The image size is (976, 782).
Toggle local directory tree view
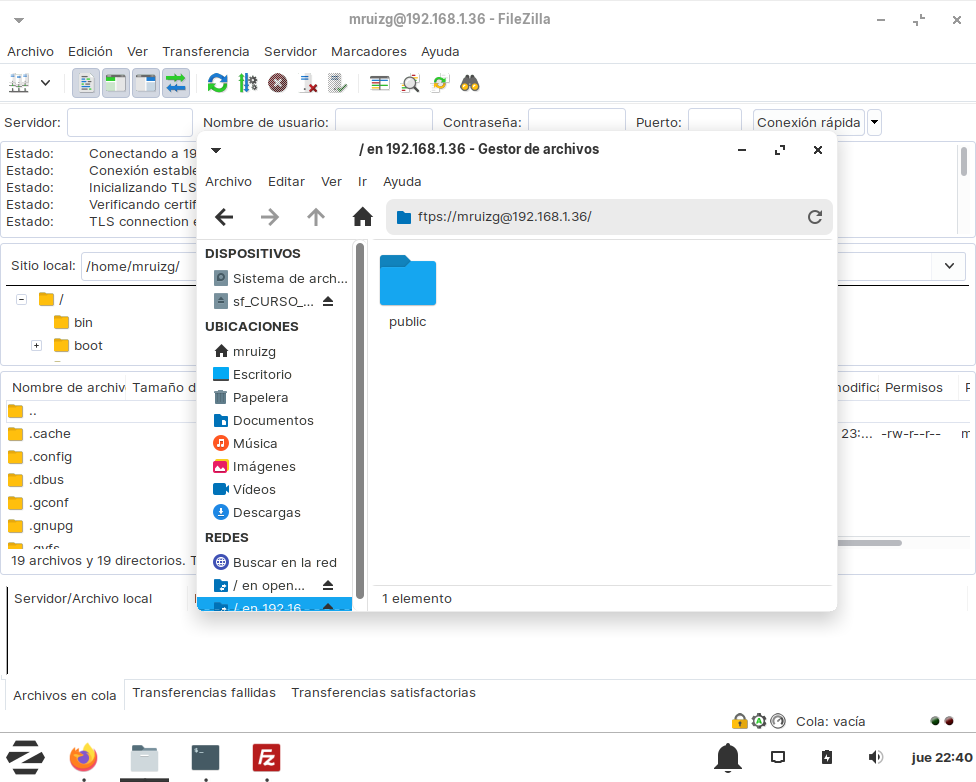(x=116, y=83)
